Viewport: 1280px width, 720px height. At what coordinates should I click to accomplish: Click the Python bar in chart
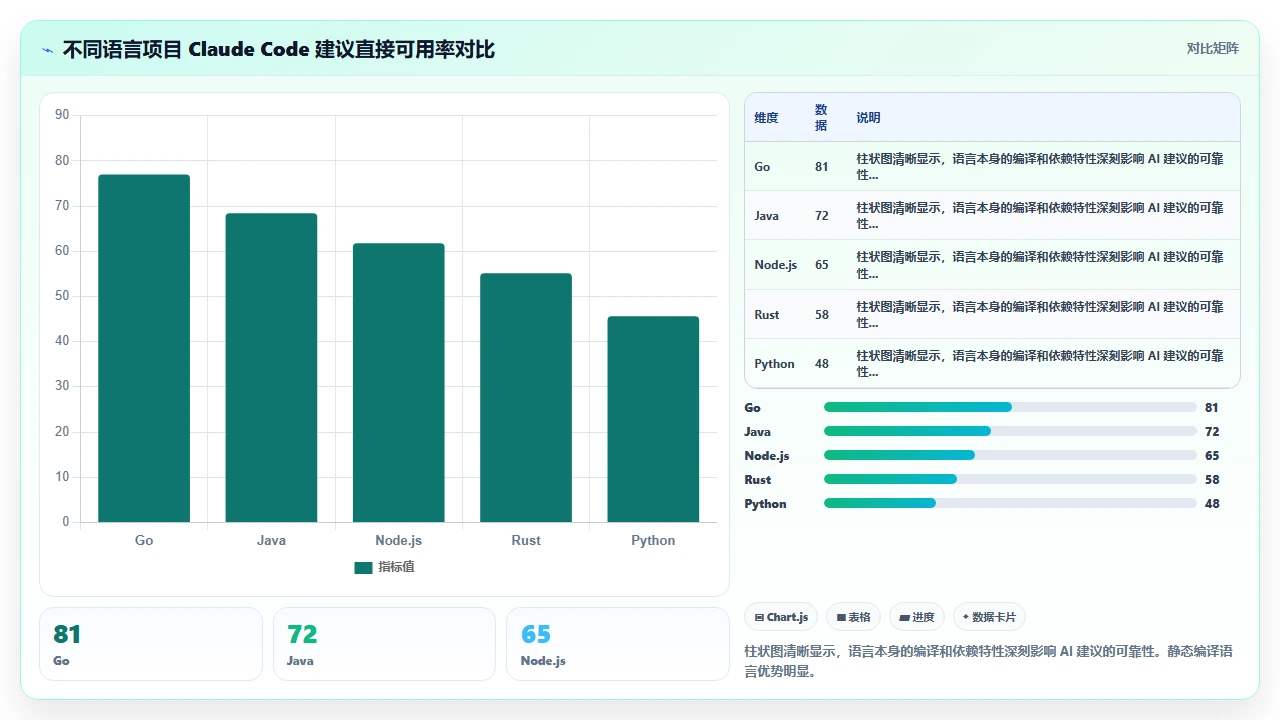tap(653, 419)
